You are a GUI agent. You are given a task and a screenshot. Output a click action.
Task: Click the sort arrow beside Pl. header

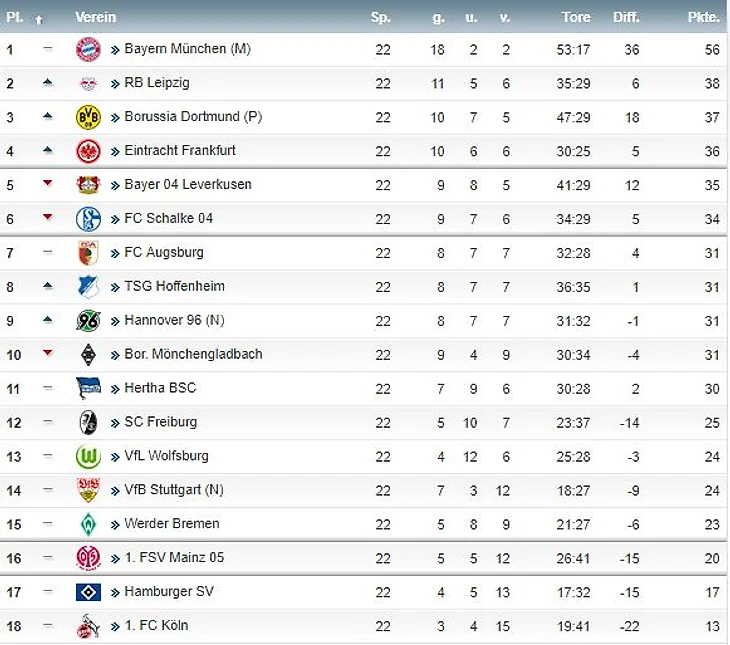click(39, 19)
